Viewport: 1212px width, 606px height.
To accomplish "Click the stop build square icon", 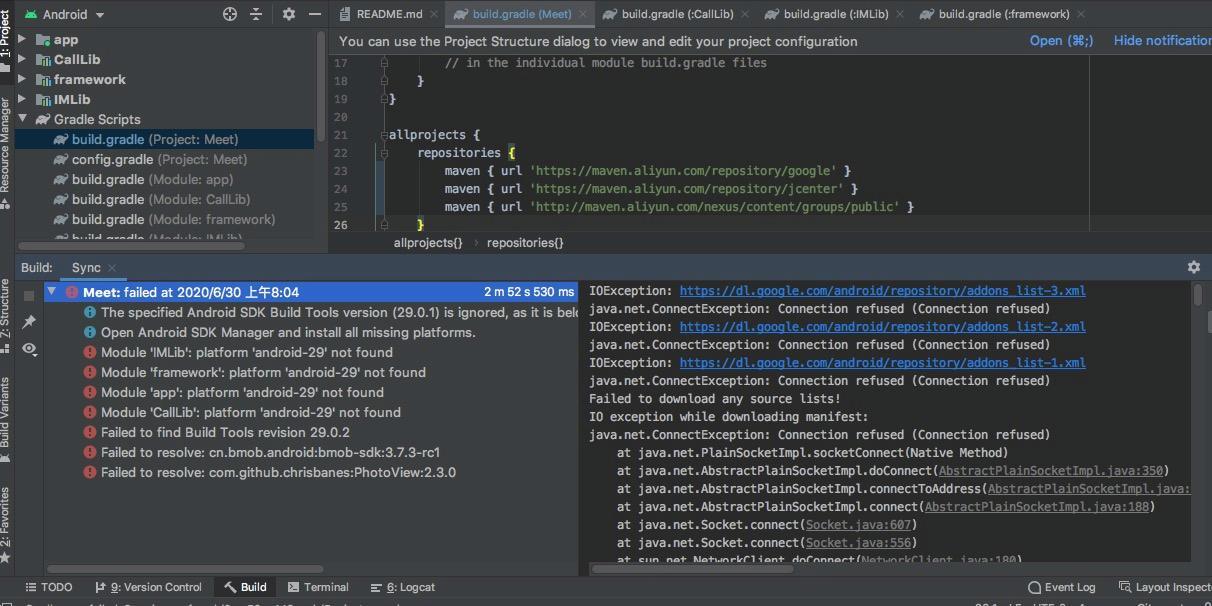I will [x=29, y=296].
